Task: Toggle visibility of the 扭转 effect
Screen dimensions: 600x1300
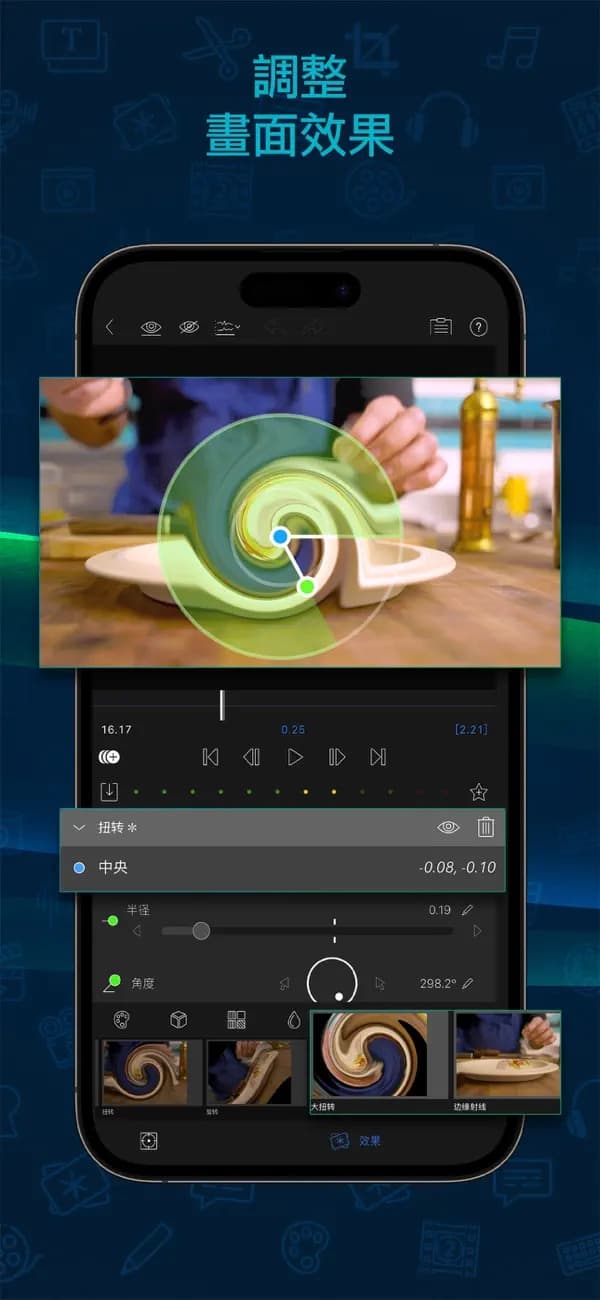Action: point(448,827)
